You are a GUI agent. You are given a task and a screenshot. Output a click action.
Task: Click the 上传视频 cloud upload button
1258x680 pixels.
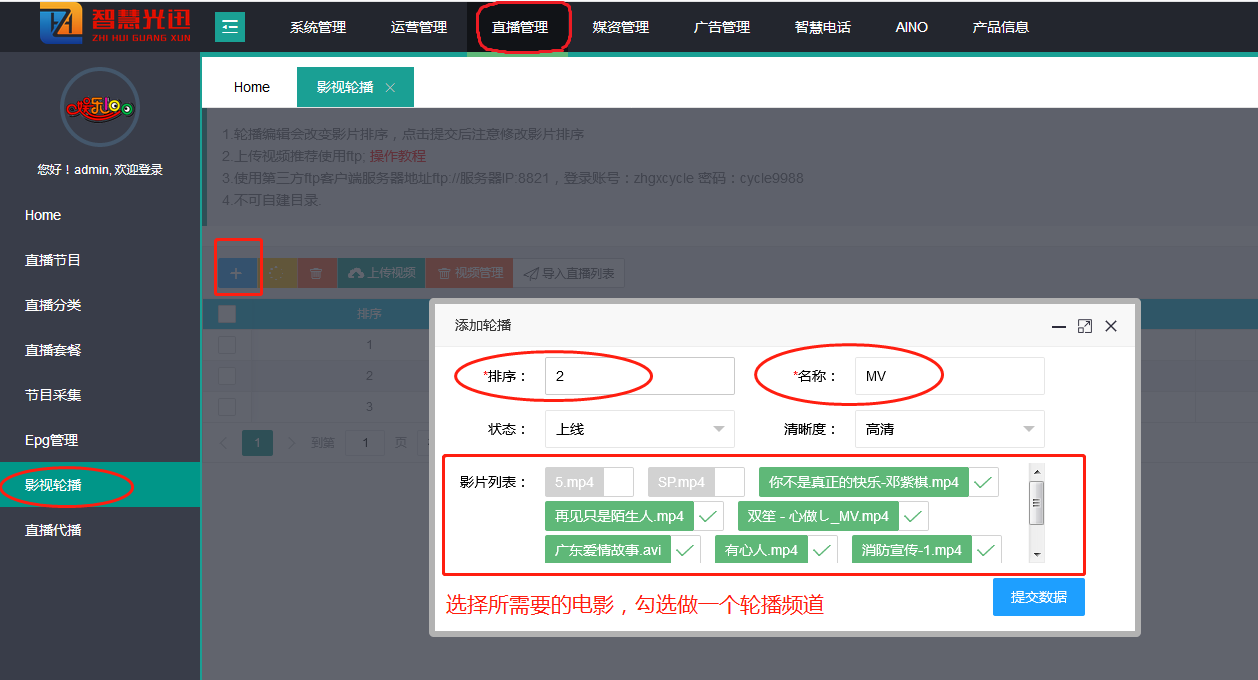click(x=381, y=273)
